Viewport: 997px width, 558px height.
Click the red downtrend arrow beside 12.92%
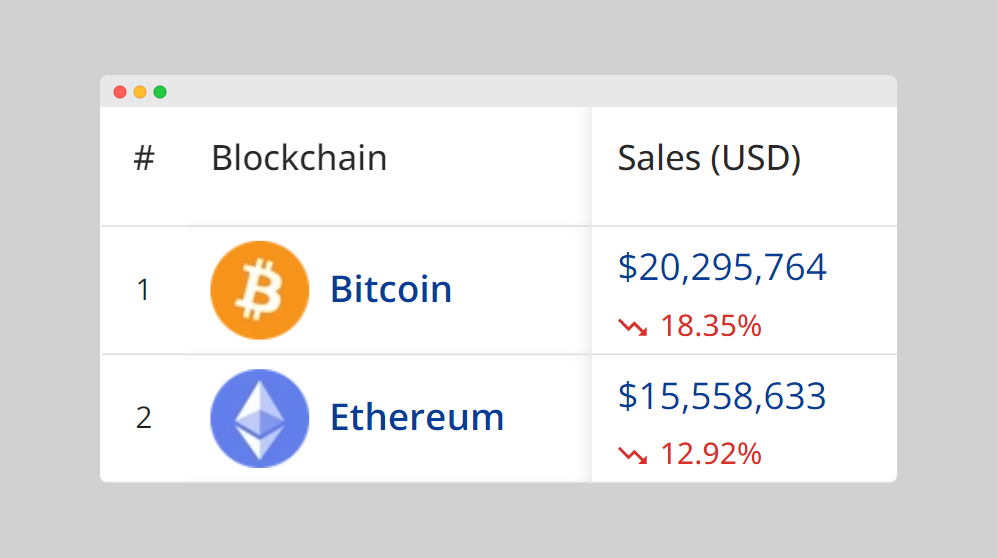pyautogui.click(x=632, y=455)
